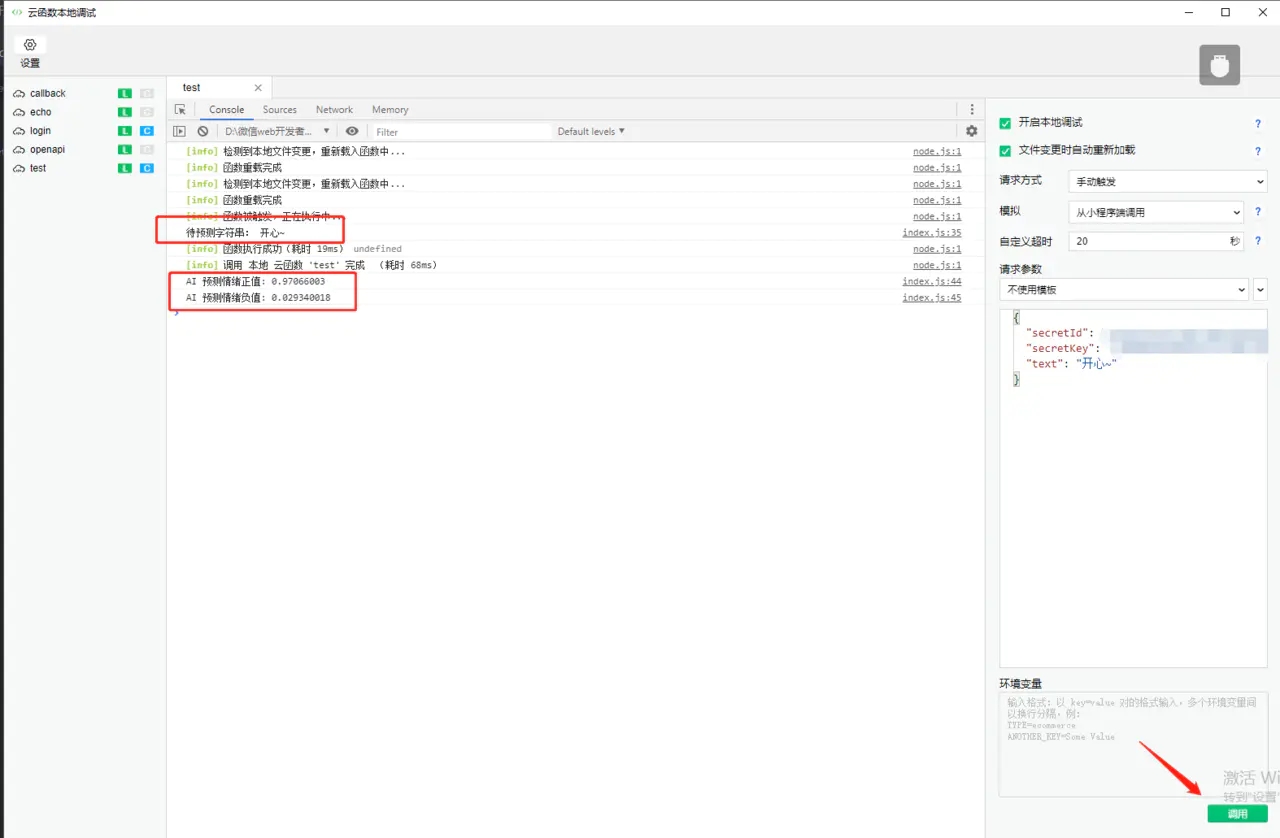1280x838 pixels.
Task: Click the AI 预测情绪正值 log line
Action: pos(255,282)
